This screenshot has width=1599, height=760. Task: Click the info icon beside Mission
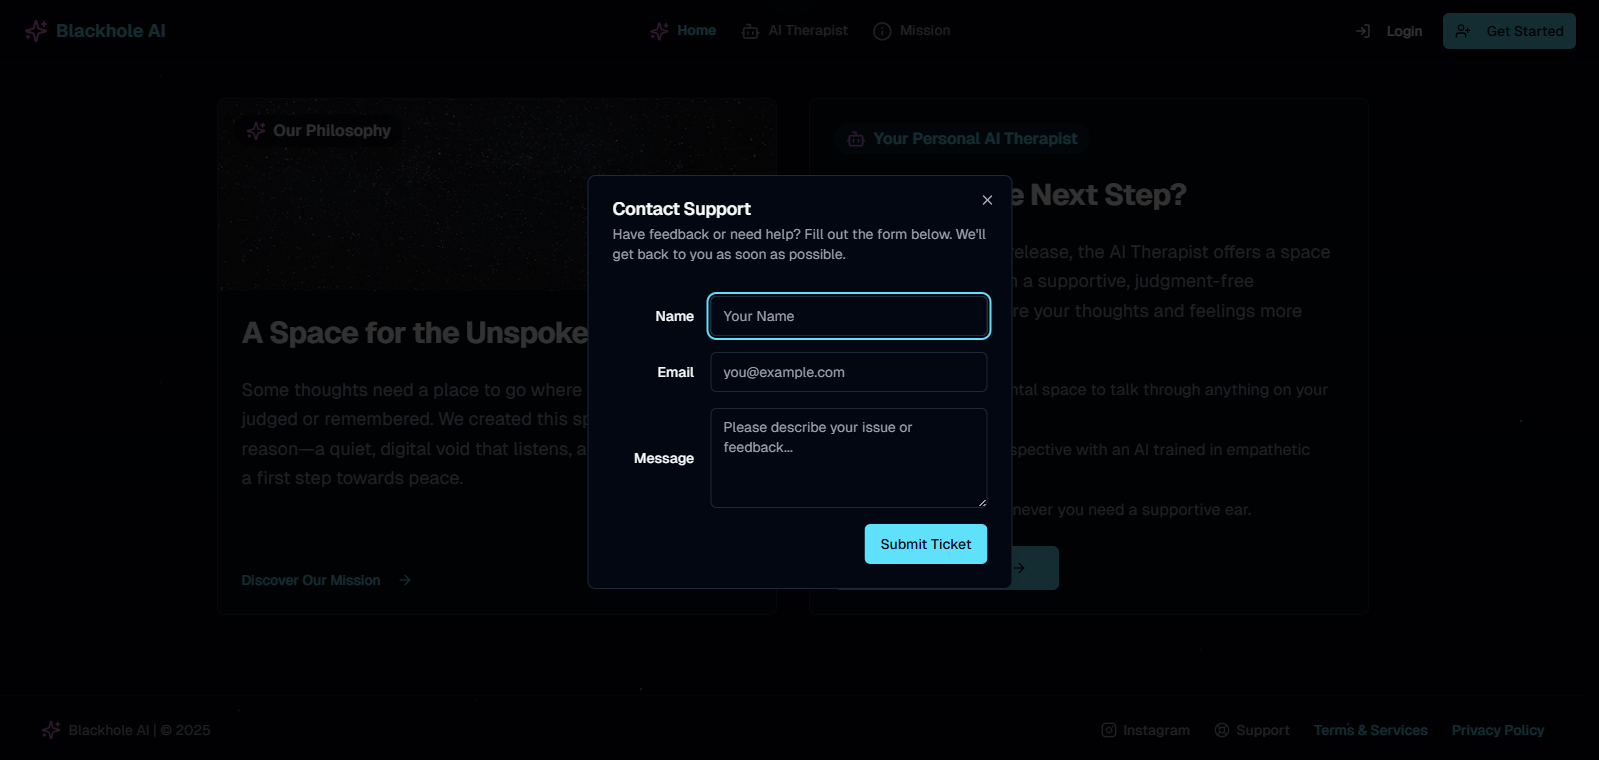coord(882,31)
